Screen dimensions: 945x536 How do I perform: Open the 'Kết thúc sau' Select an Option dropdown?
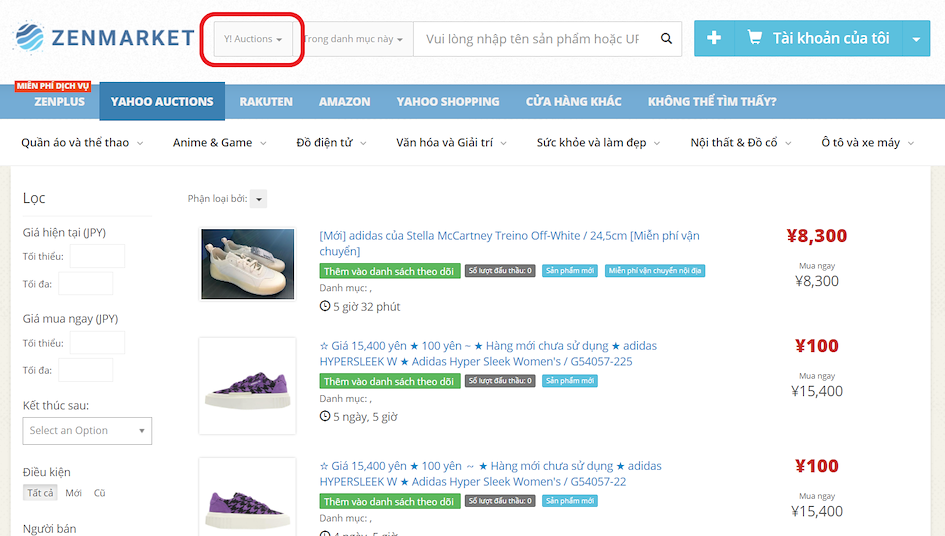pyautogui.click(x=87, y=430)
